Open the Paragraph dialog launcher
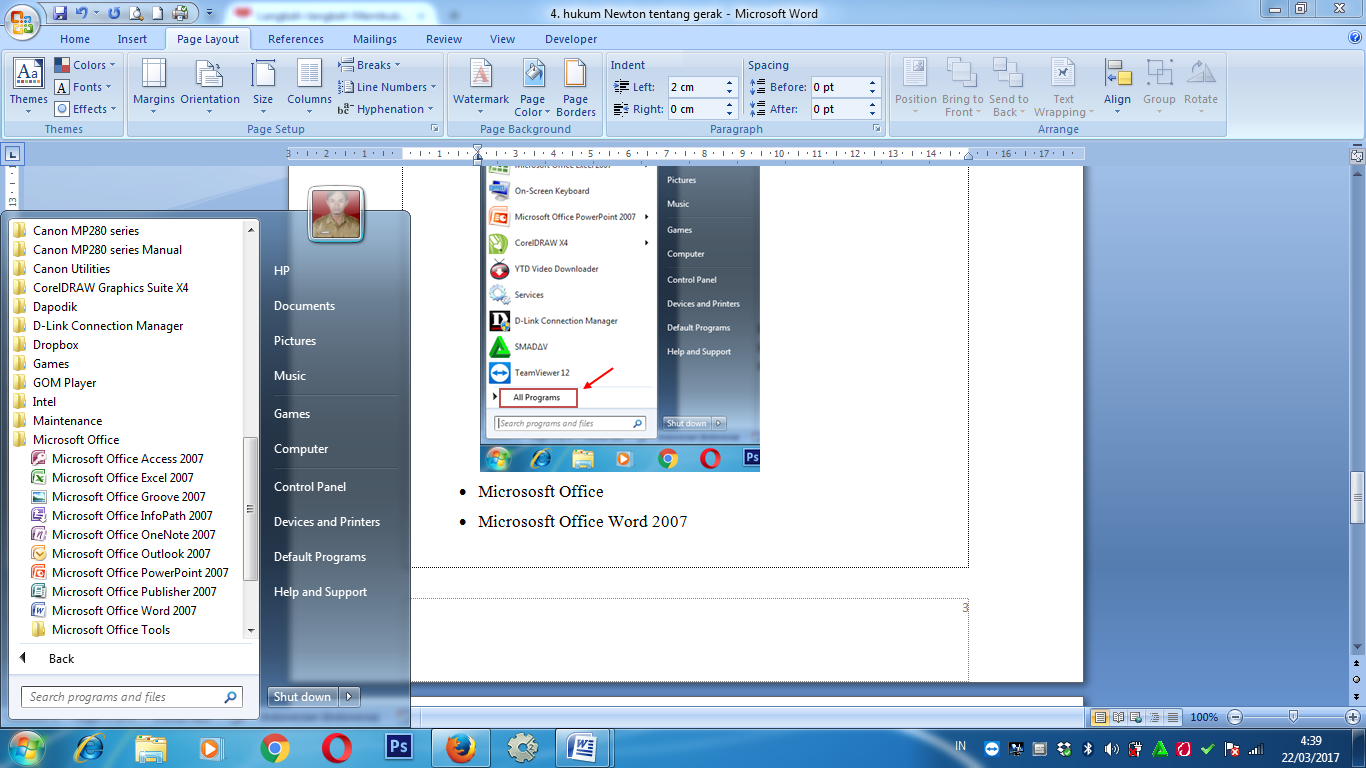 (876, 129)
